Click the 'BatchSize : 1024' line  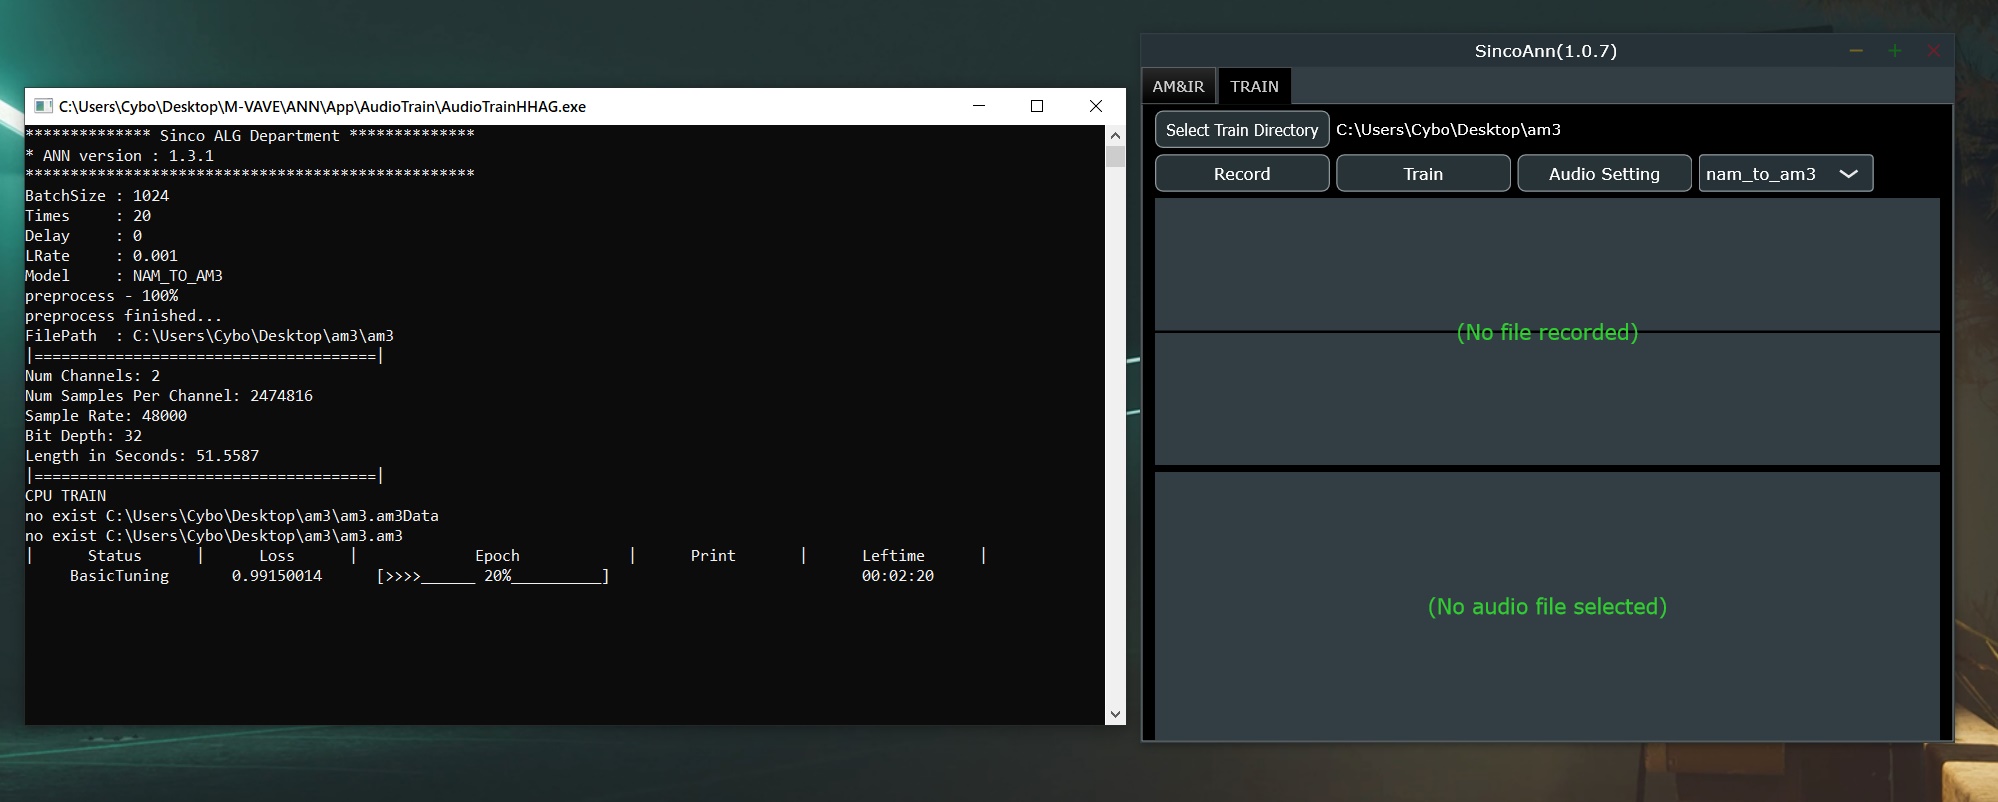[97, 196]
